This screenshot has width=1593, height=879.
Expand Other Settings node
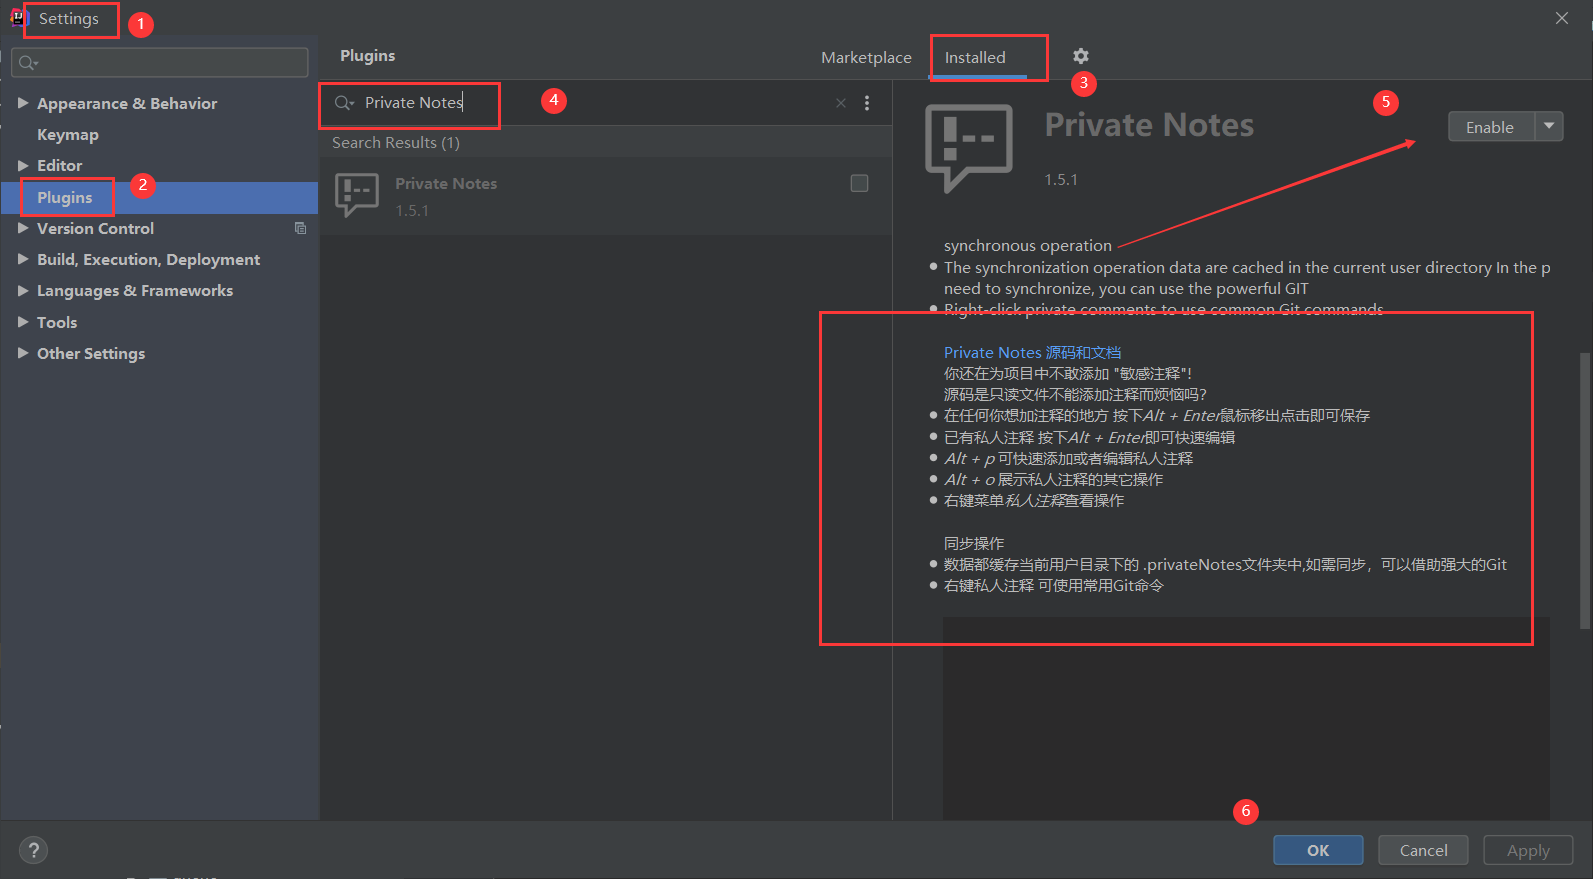click(x=23, y=353)
